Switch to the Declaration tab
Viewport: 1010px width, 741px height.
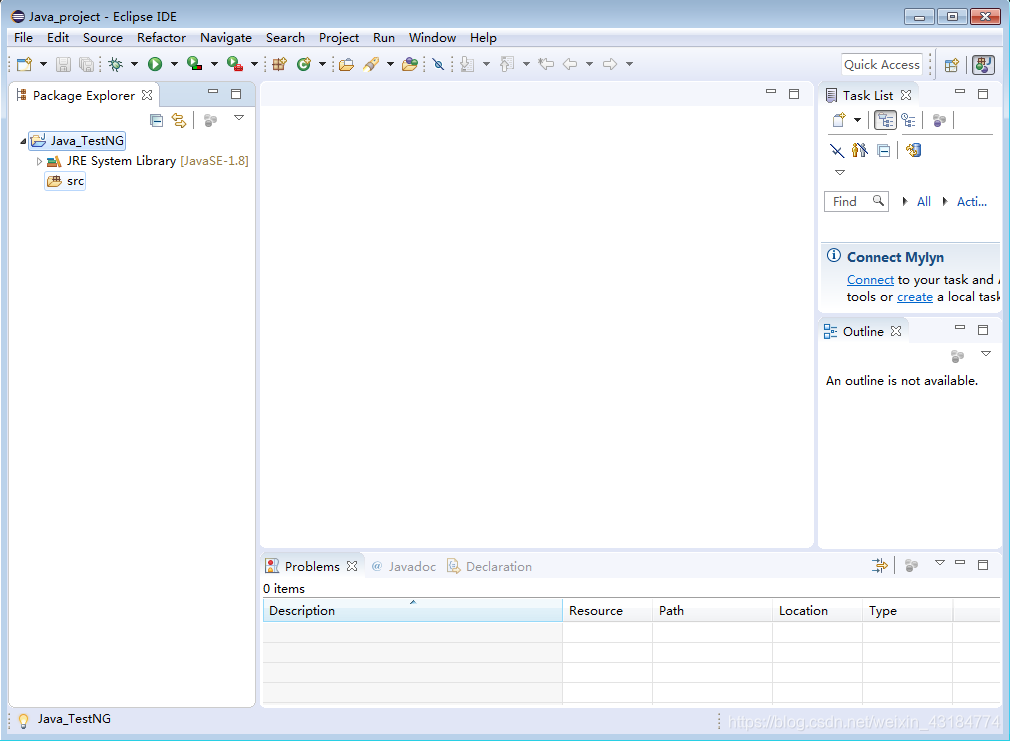490,566
